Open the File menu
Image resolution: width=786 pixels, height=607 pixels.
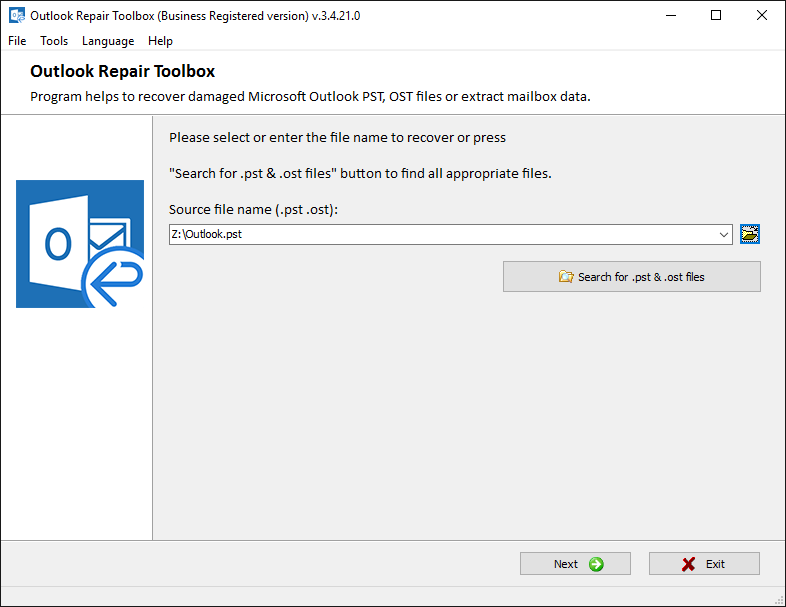[x=17, y=41]
